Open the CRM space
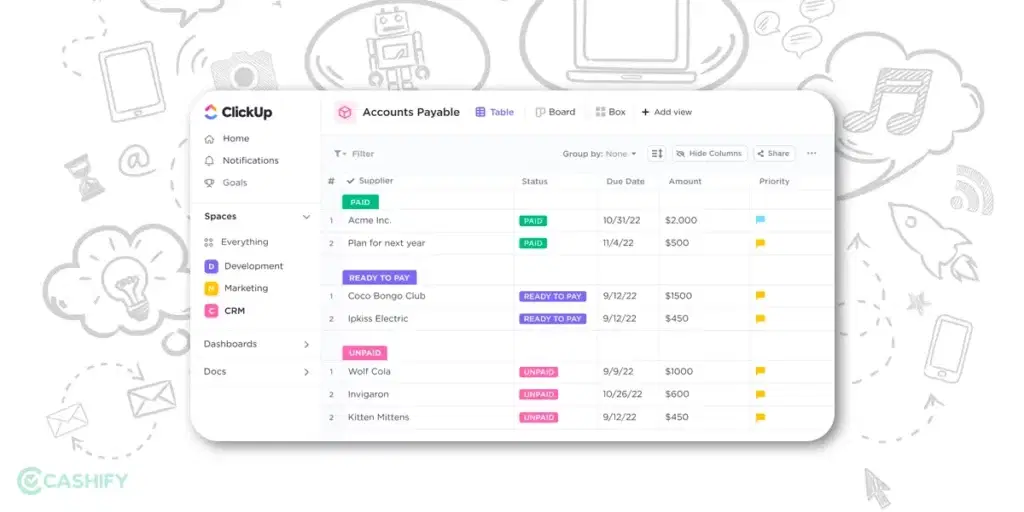The width and height of the screenshot is (1024, 512). pyautogui.click(x=234, y=311)
